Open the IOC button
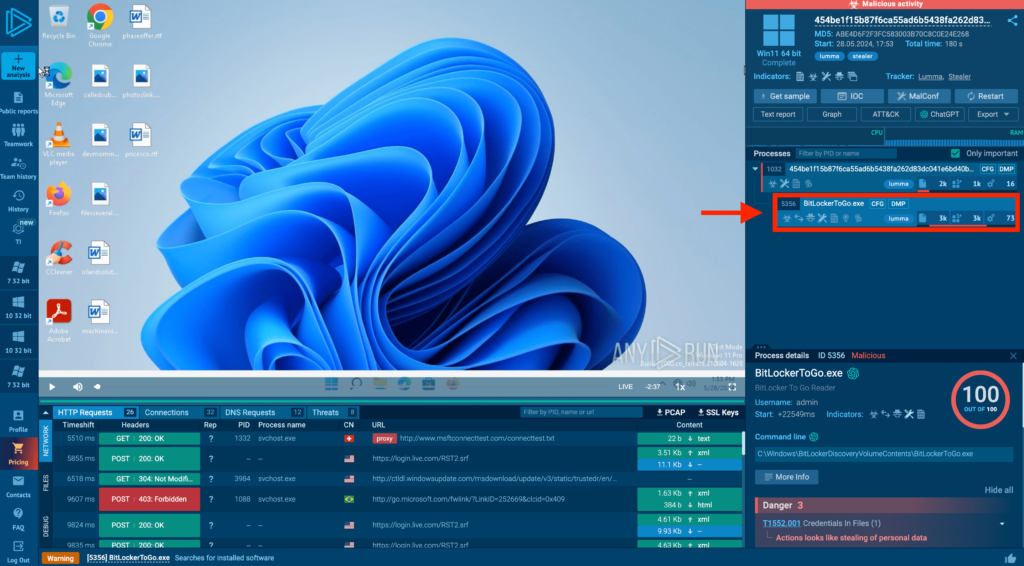 (x=851, y=96)
